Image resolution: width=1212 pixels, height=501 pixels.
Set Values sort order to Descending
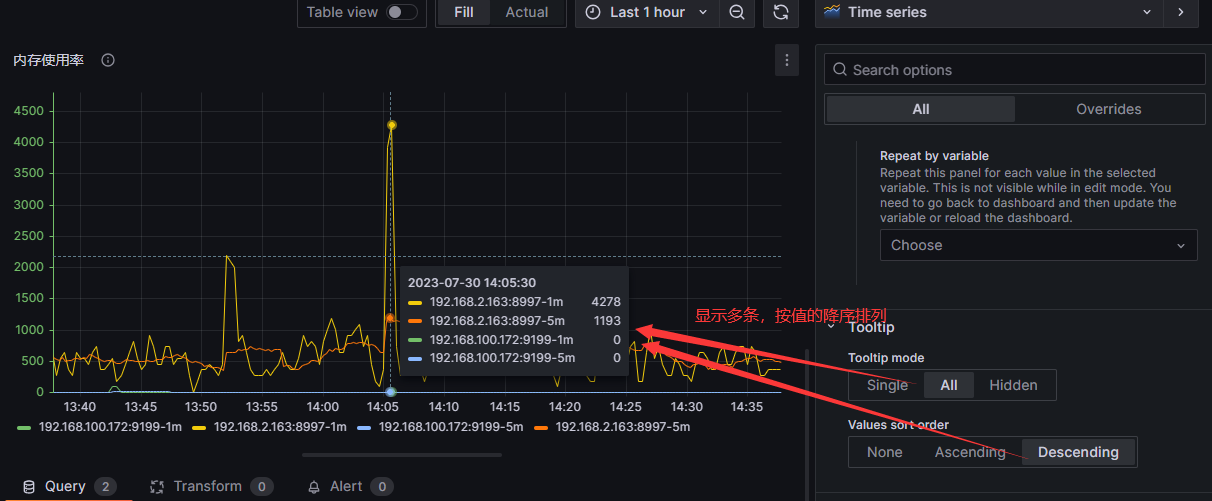point(1078,452)
